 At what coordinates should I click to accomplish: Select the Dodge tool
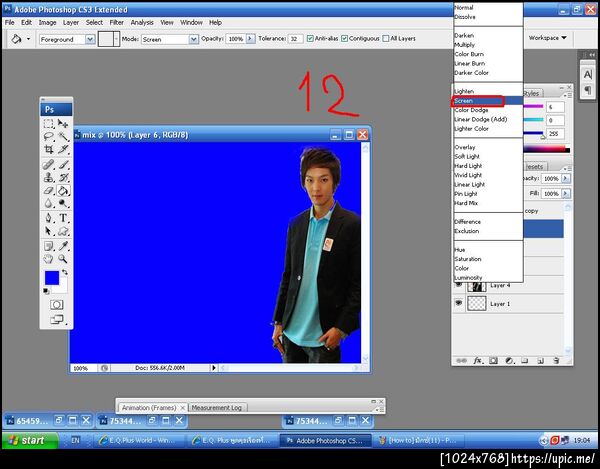63,203
